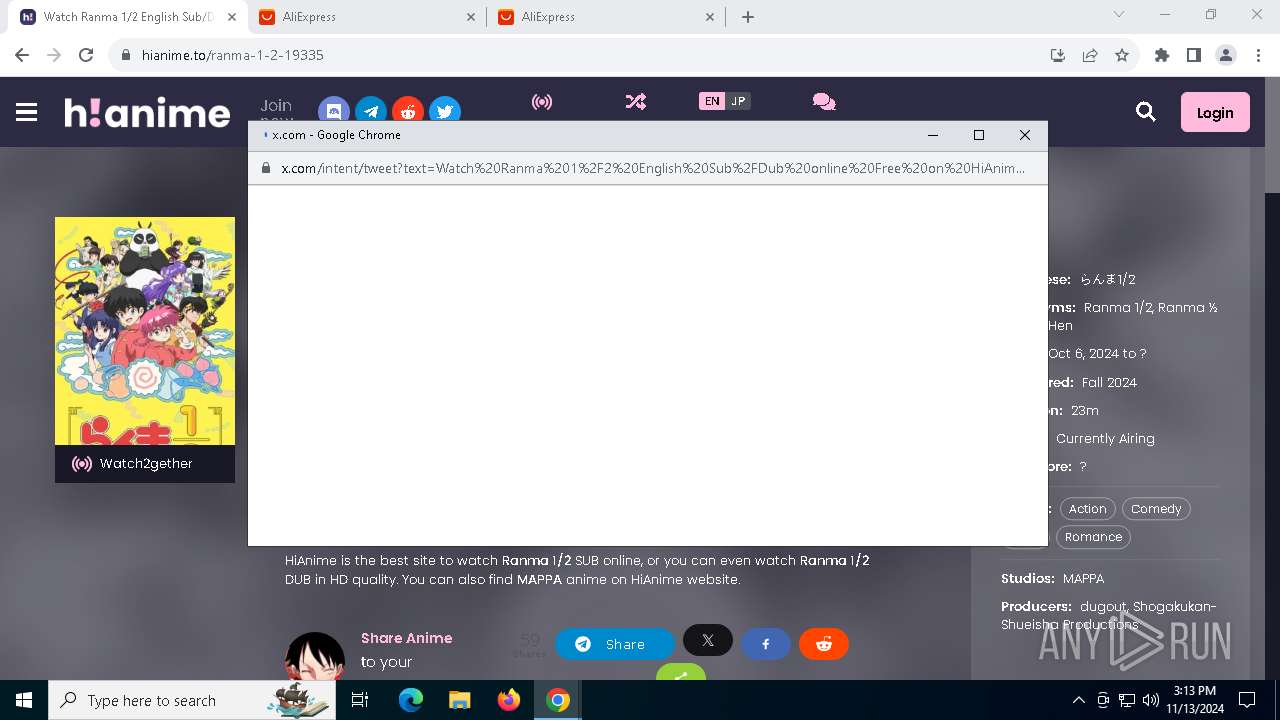Click the install app icon in address bar
The width and height of the screenshot is (1280, 720).
click(x=1058, y=55)
